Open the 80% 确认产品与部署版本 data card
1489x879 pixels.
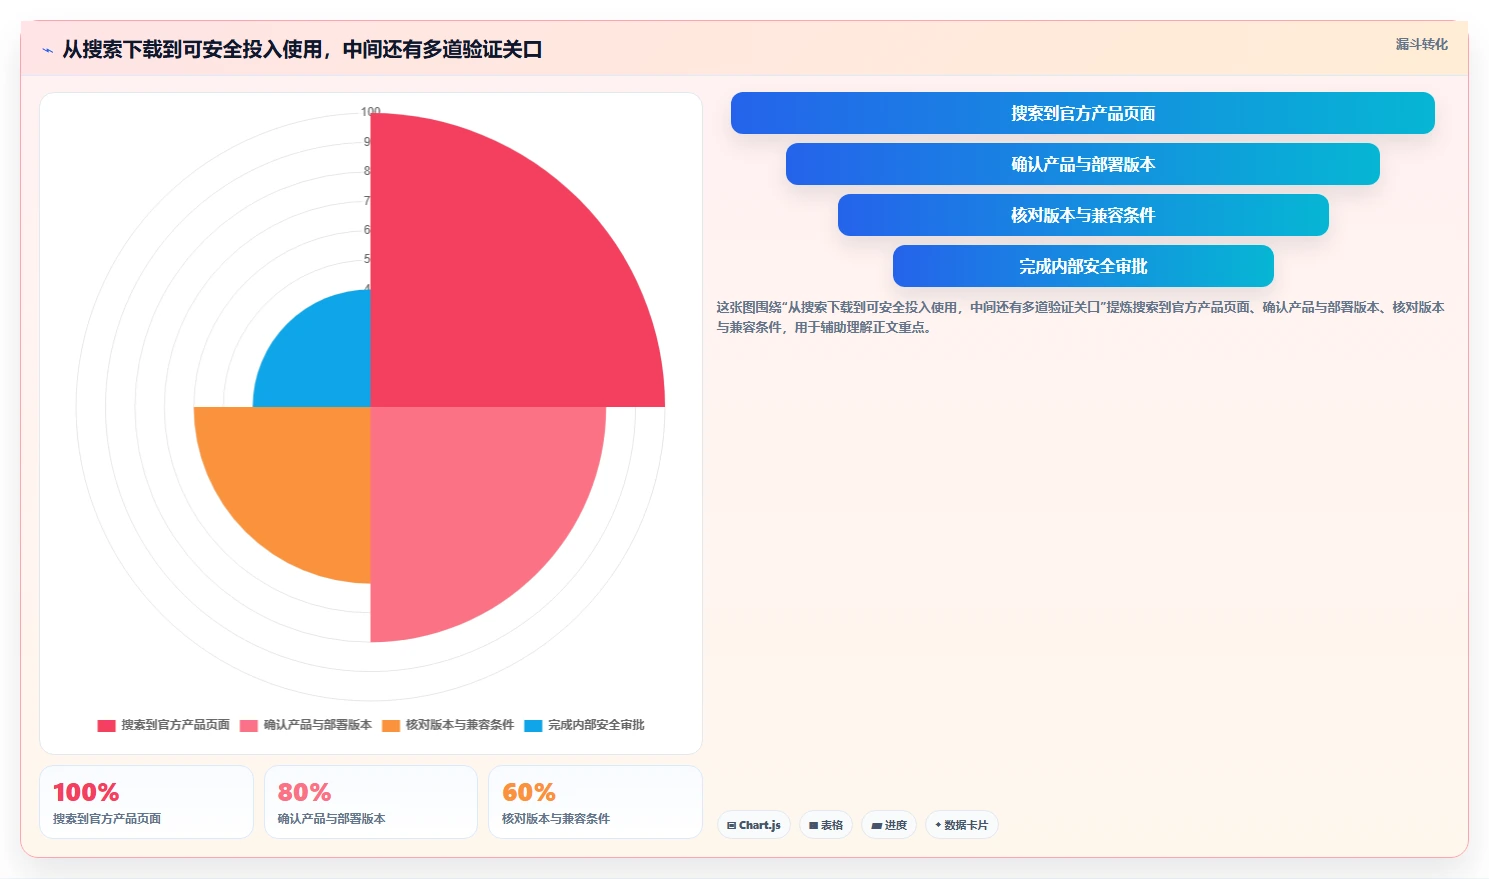point(371,802)
